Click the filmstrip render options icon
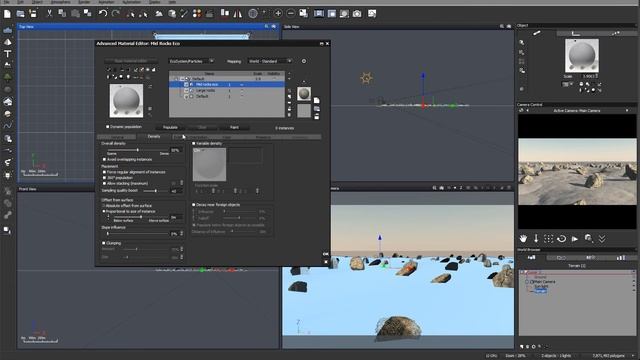 319,13
